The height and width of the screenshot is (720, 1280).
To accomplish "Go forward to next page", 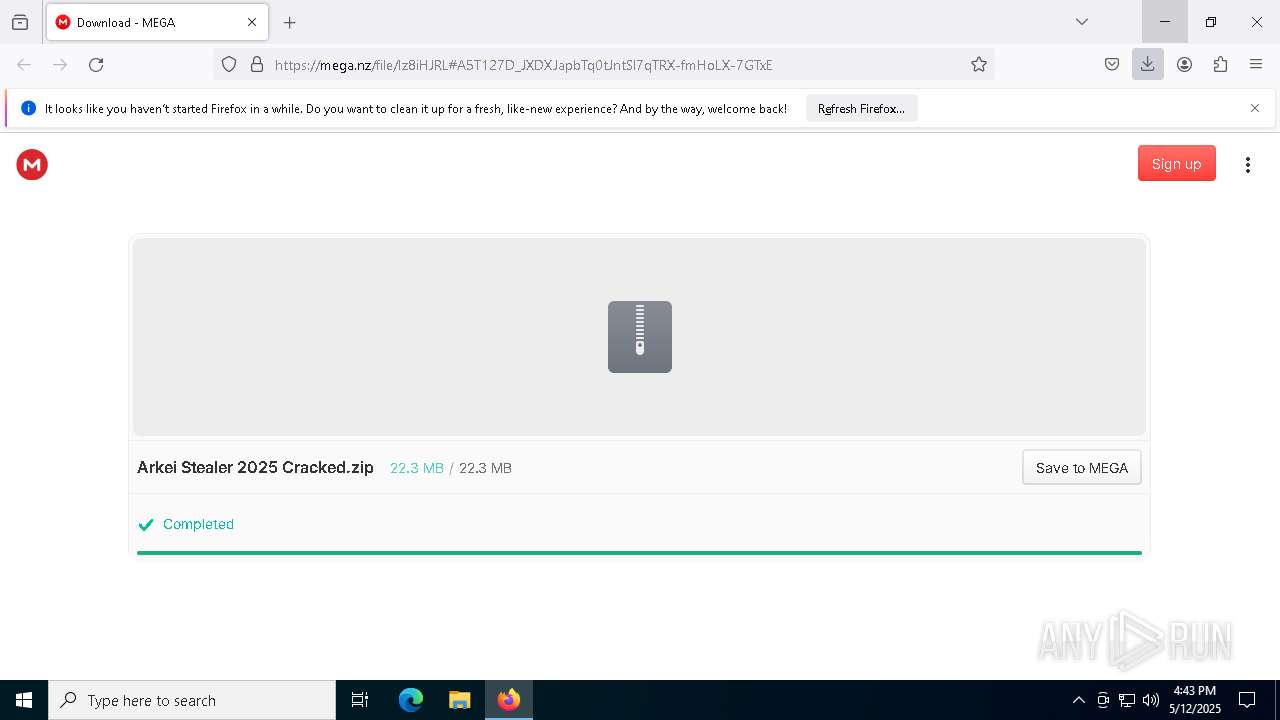I will tap(60, 64).
